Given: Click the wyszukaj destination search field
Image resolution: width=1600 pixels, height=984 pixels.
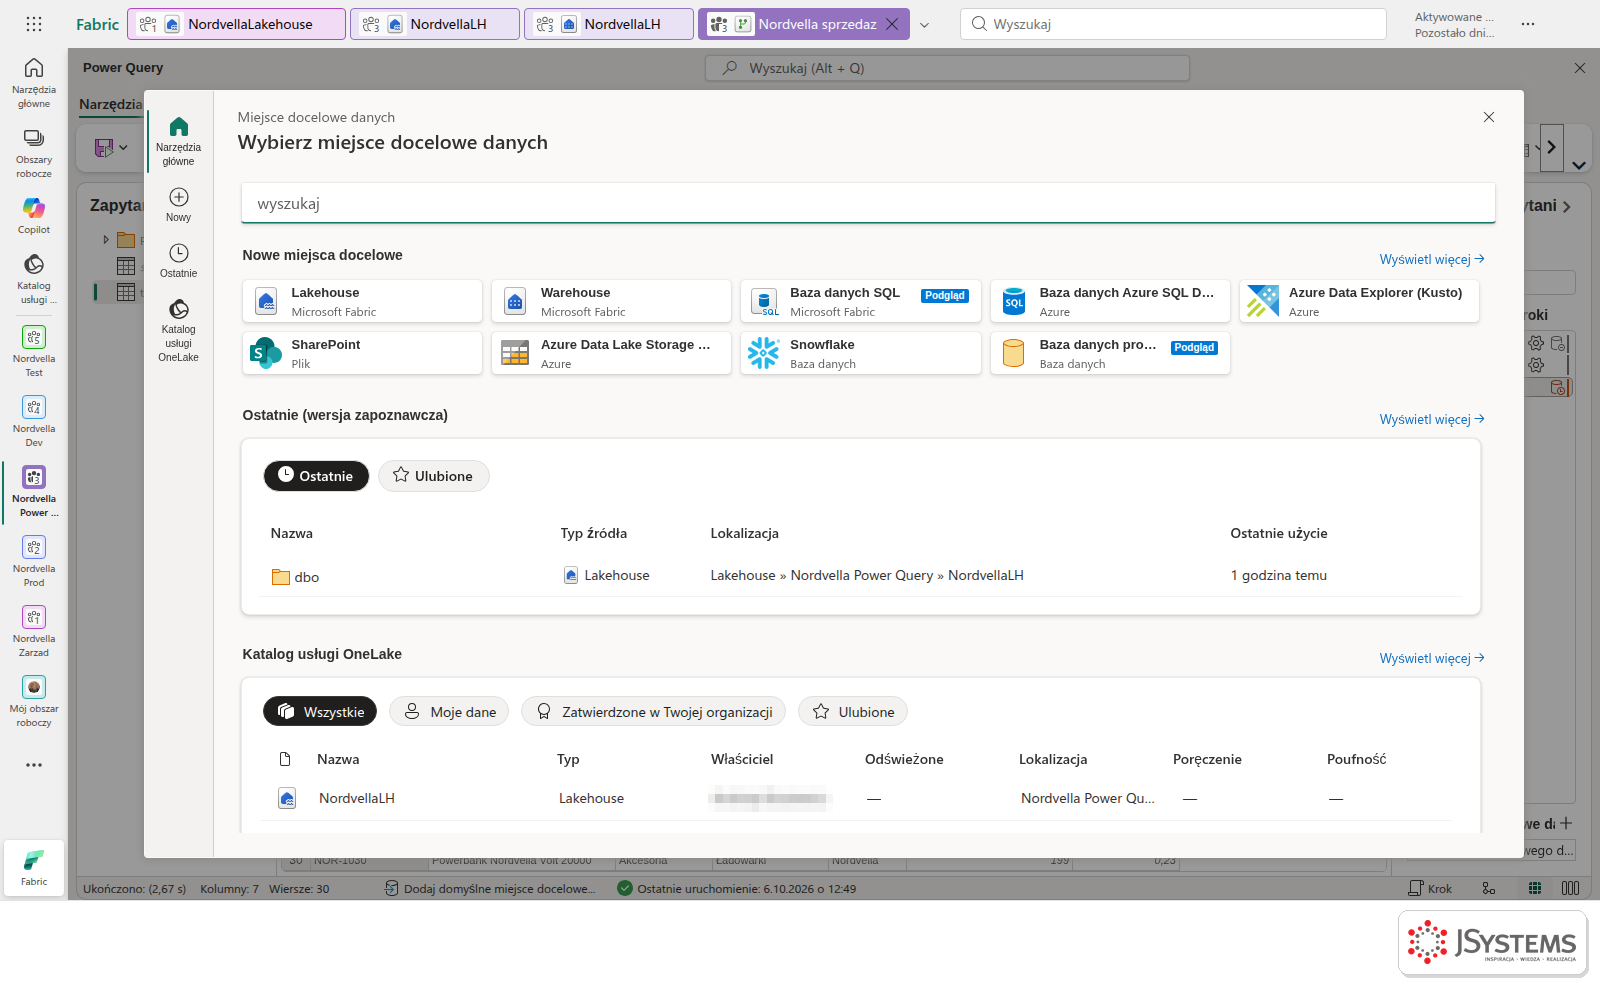Looking at the screenshot, I should (868, 203).
